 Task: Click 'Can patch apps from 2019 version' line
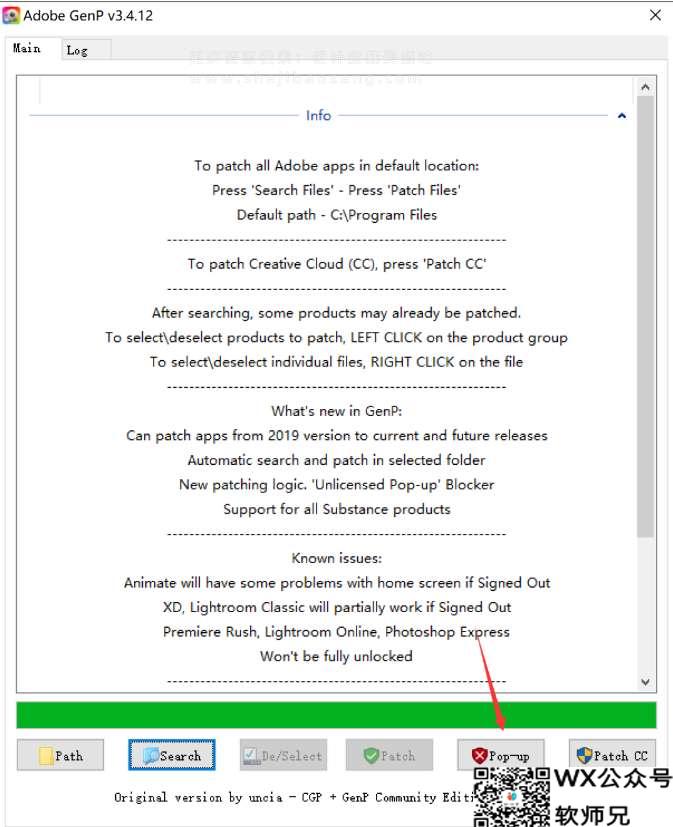pos(336,436)
